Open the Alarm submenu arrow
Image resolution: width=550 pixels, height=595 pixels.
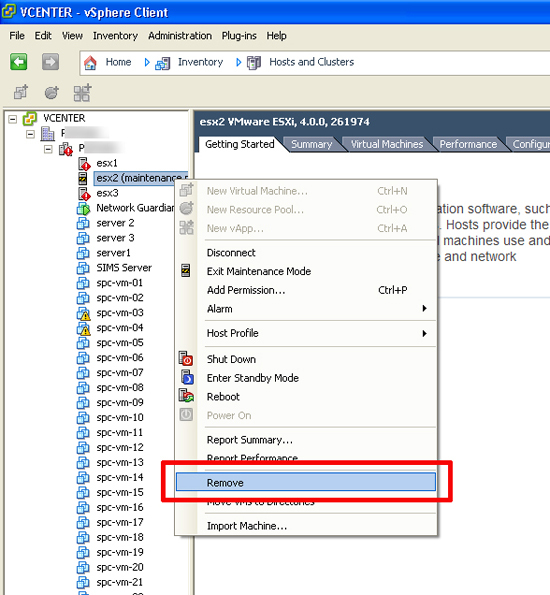[x=425, y=308]
